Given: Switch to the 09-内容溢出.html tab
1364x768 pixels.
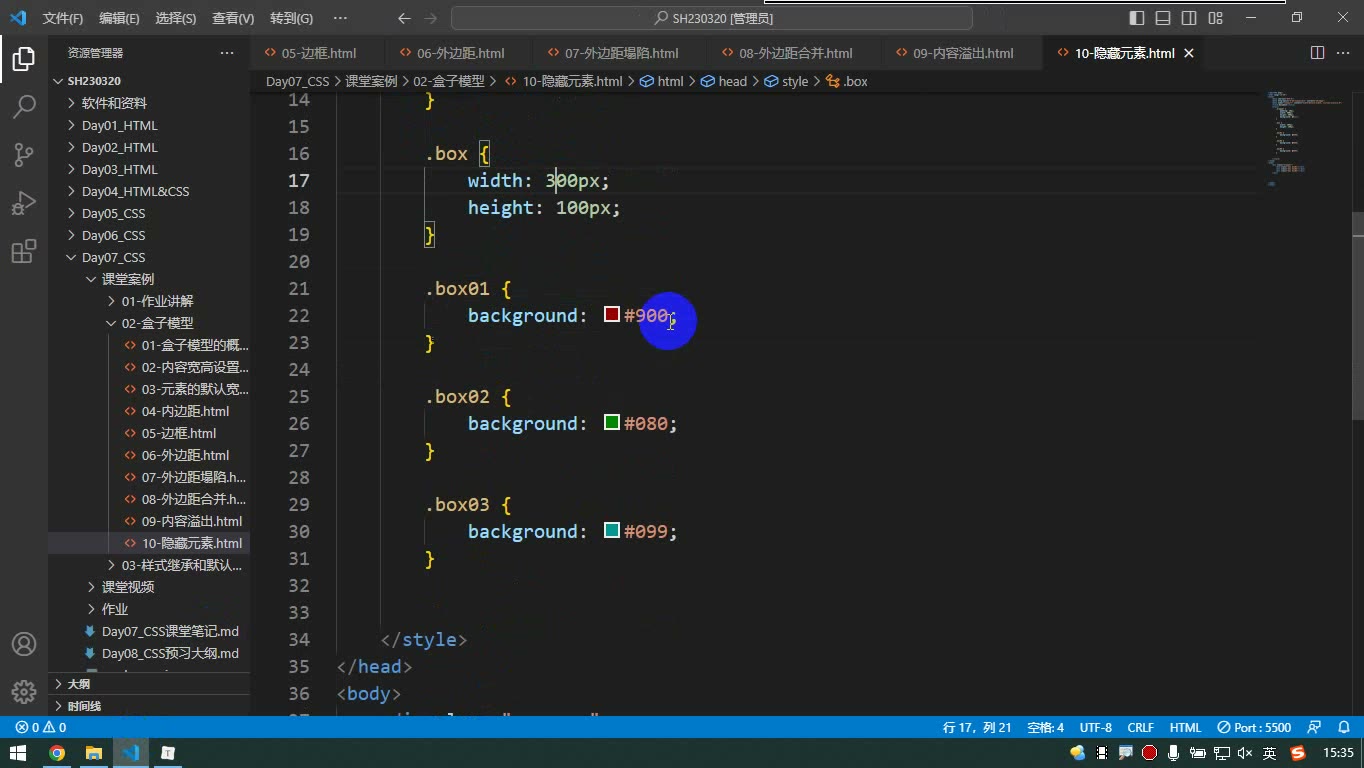Looking at the screenshot, I should tap(962, 53).
